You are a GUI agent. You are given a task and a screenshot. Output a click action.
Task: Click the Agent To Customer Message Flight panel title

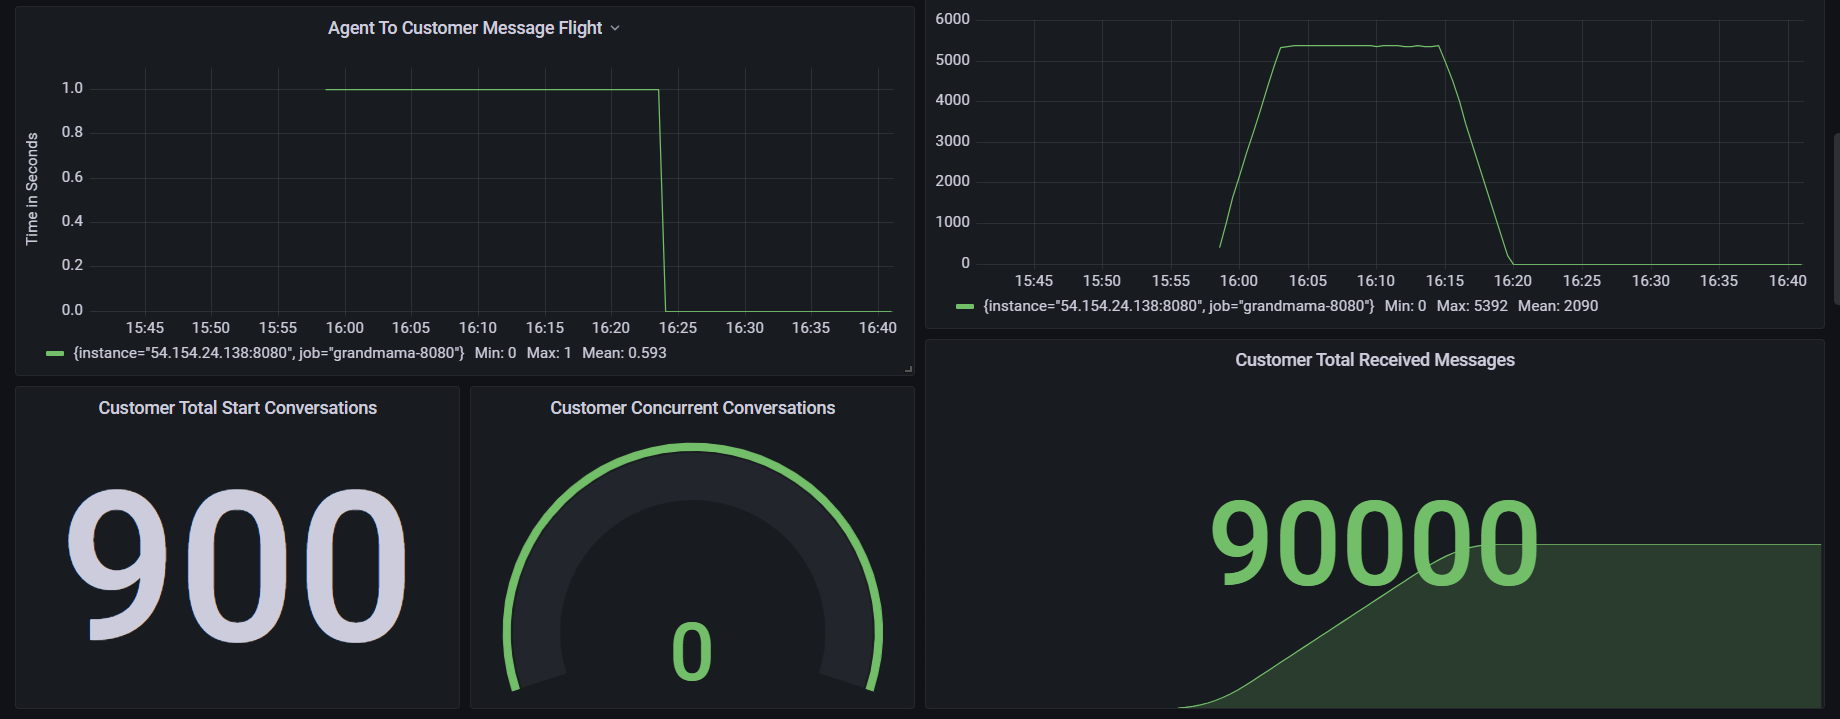coord(464,28)
